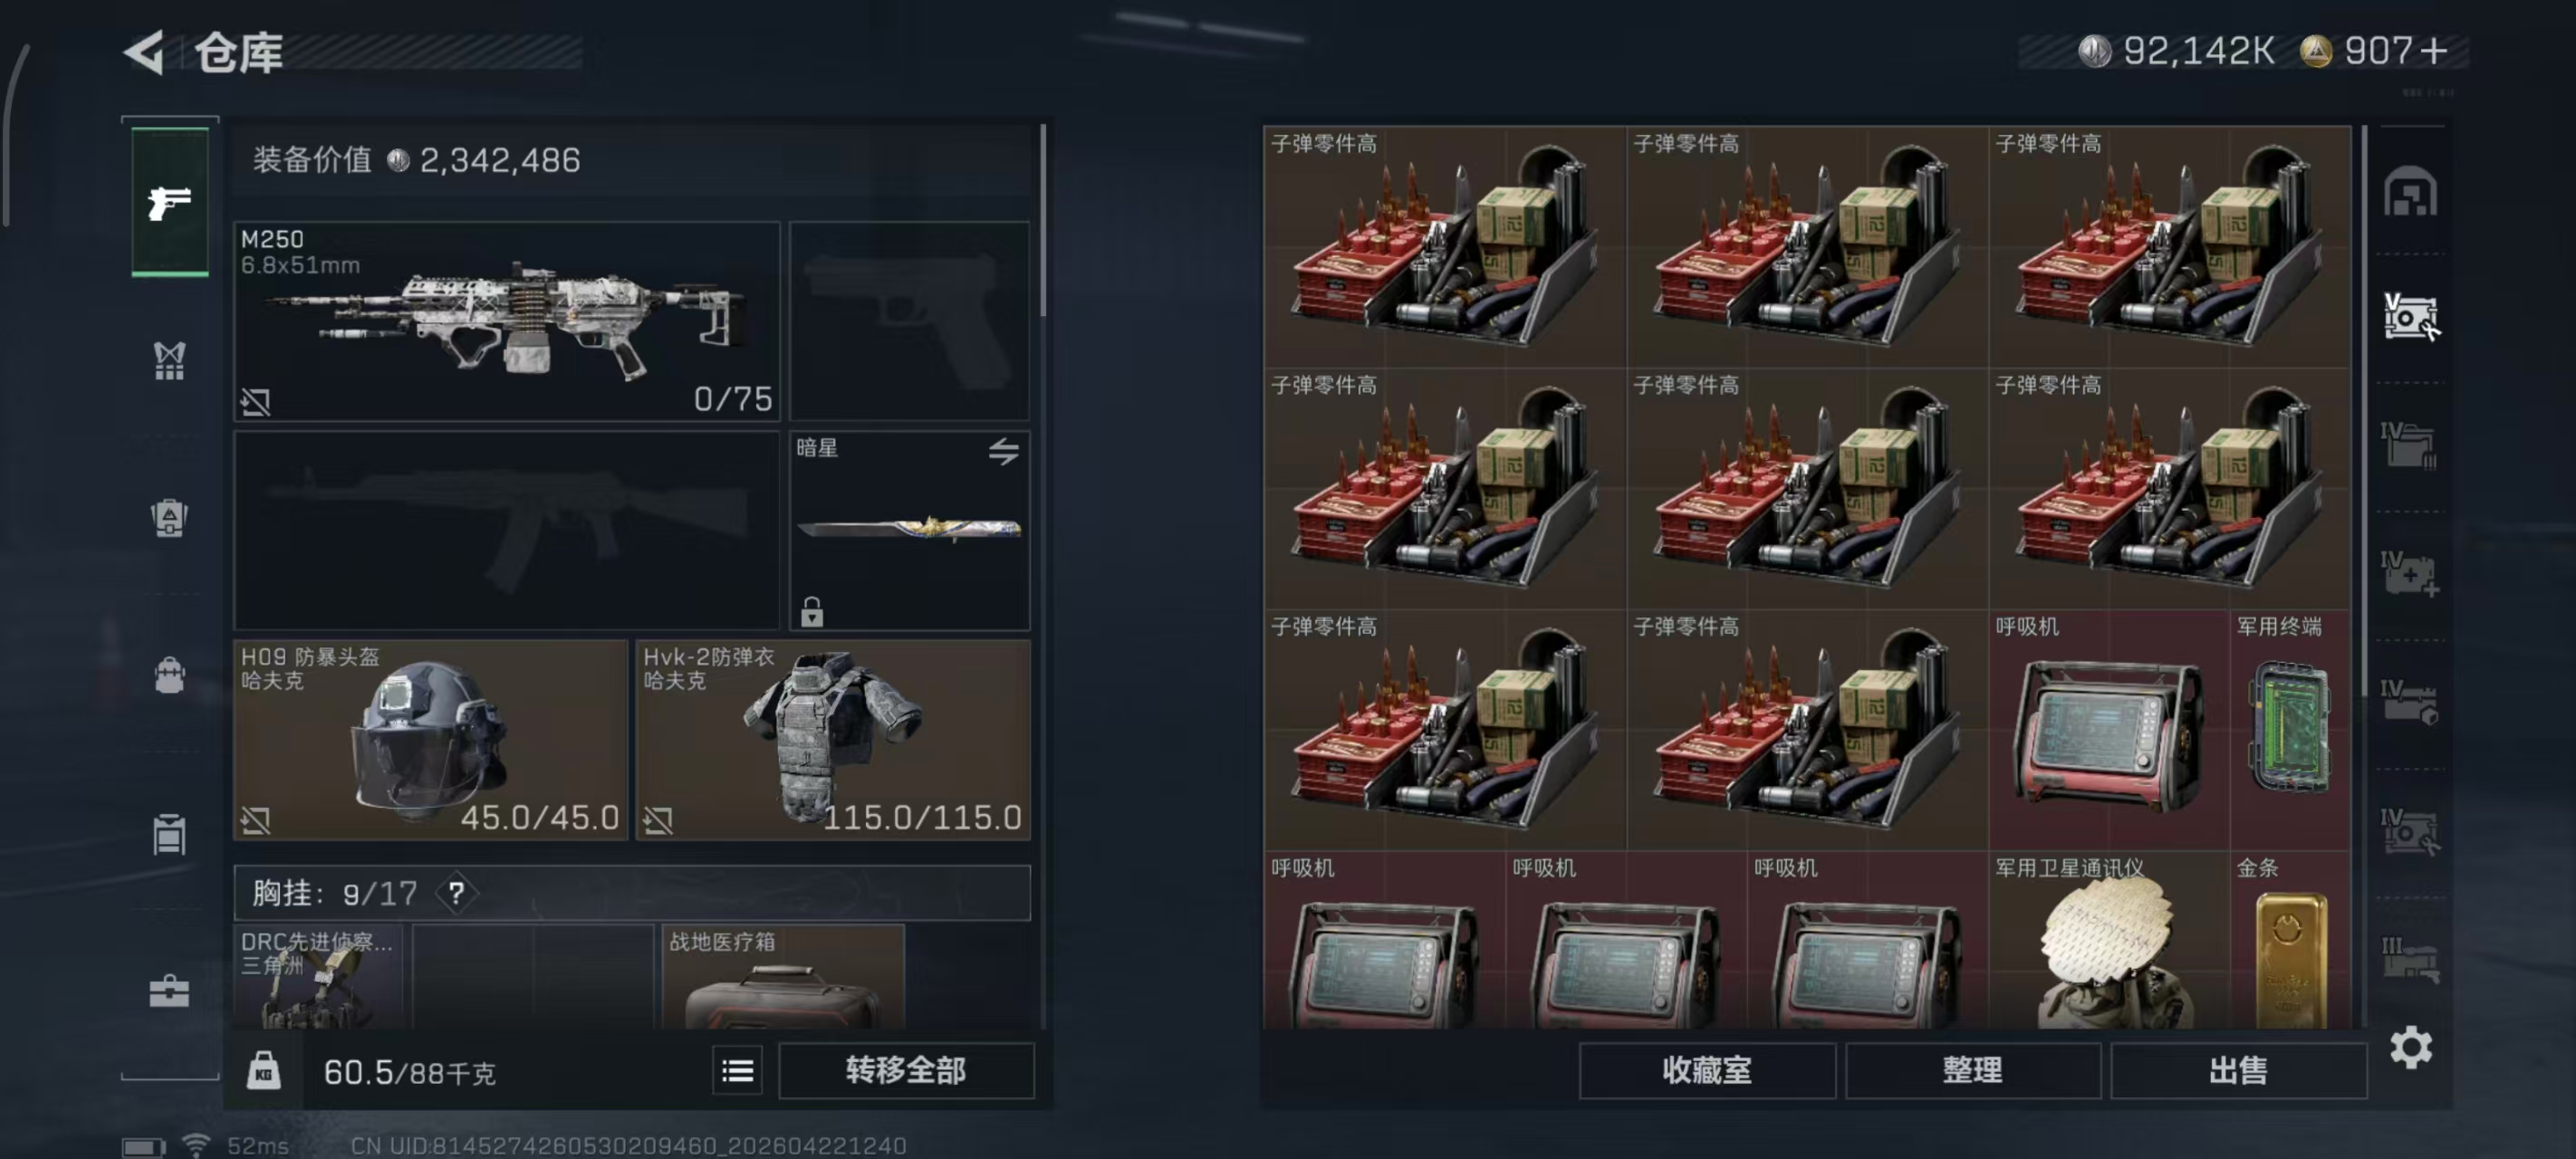
Task: Tap the swap arrows on 暗星 knife
Action: (x=1003, y=451)
